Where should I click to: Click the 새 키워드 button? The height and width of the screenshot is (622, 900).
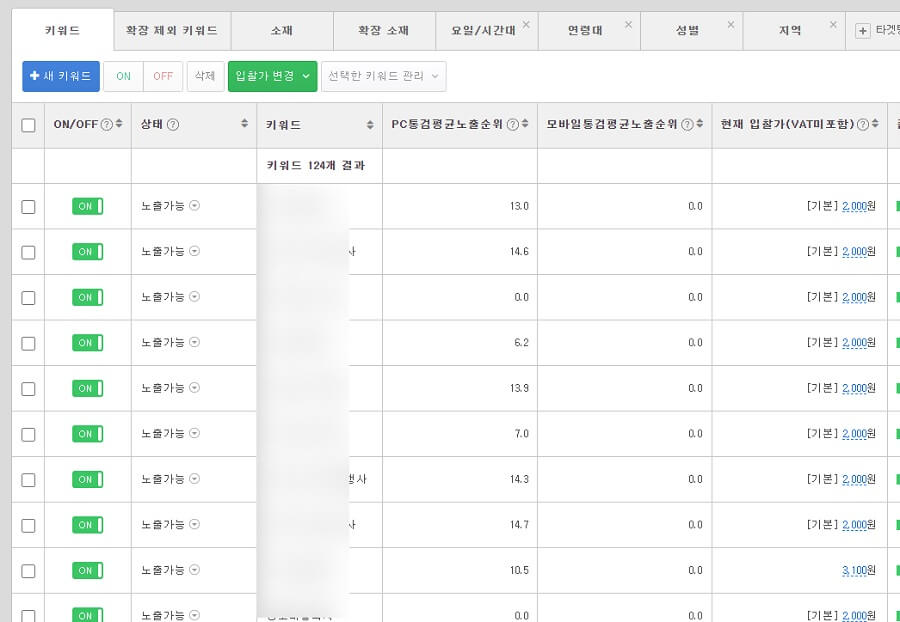coord(60,76)
